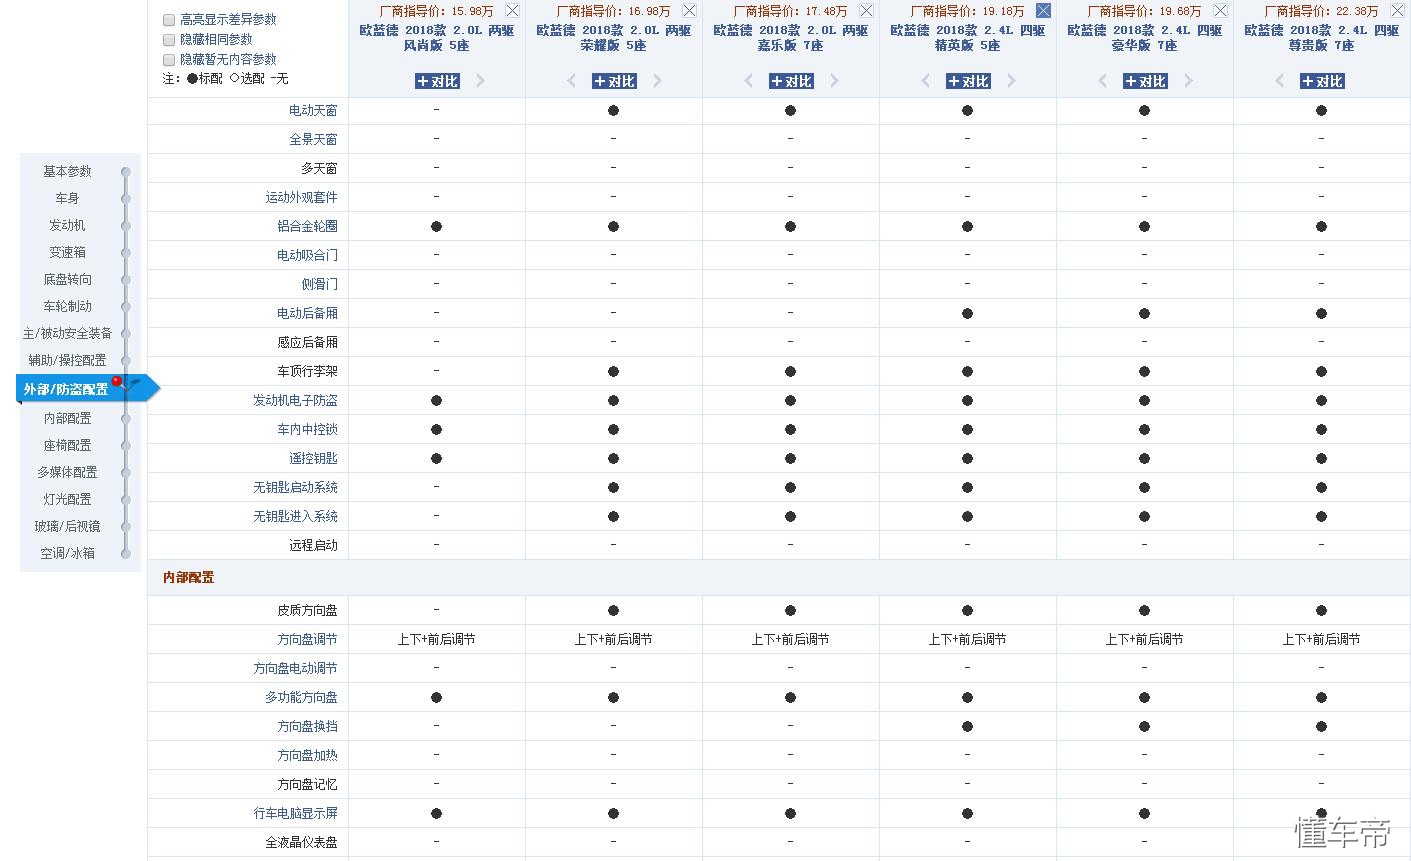Enable 高亮显示差异参数 checkbox
The height and width of the screenshot is (861, 1411).
[x=169, y=20]
